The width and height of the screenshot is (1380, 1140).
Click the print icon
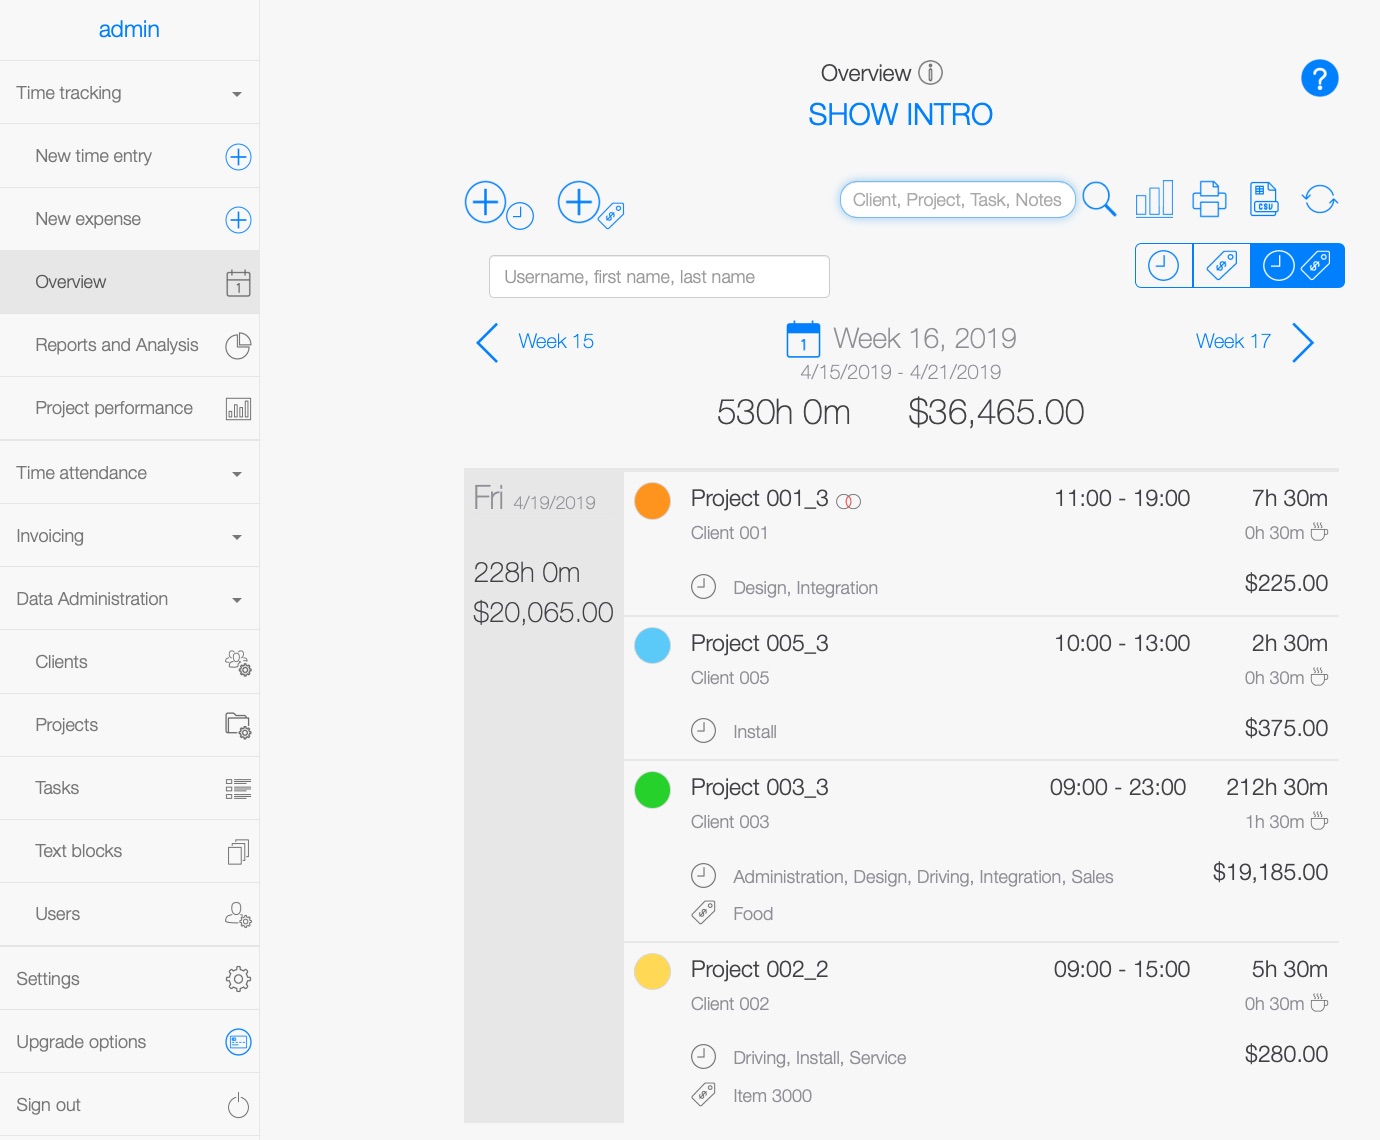tap(1209, 199)
